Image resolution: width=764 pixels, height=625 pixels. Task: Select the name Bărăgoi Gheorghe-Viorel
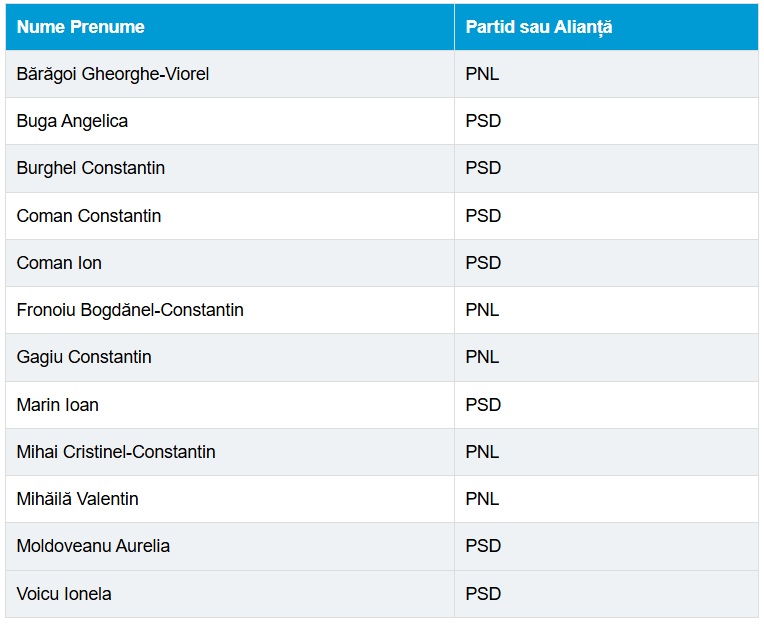point(113,74)
